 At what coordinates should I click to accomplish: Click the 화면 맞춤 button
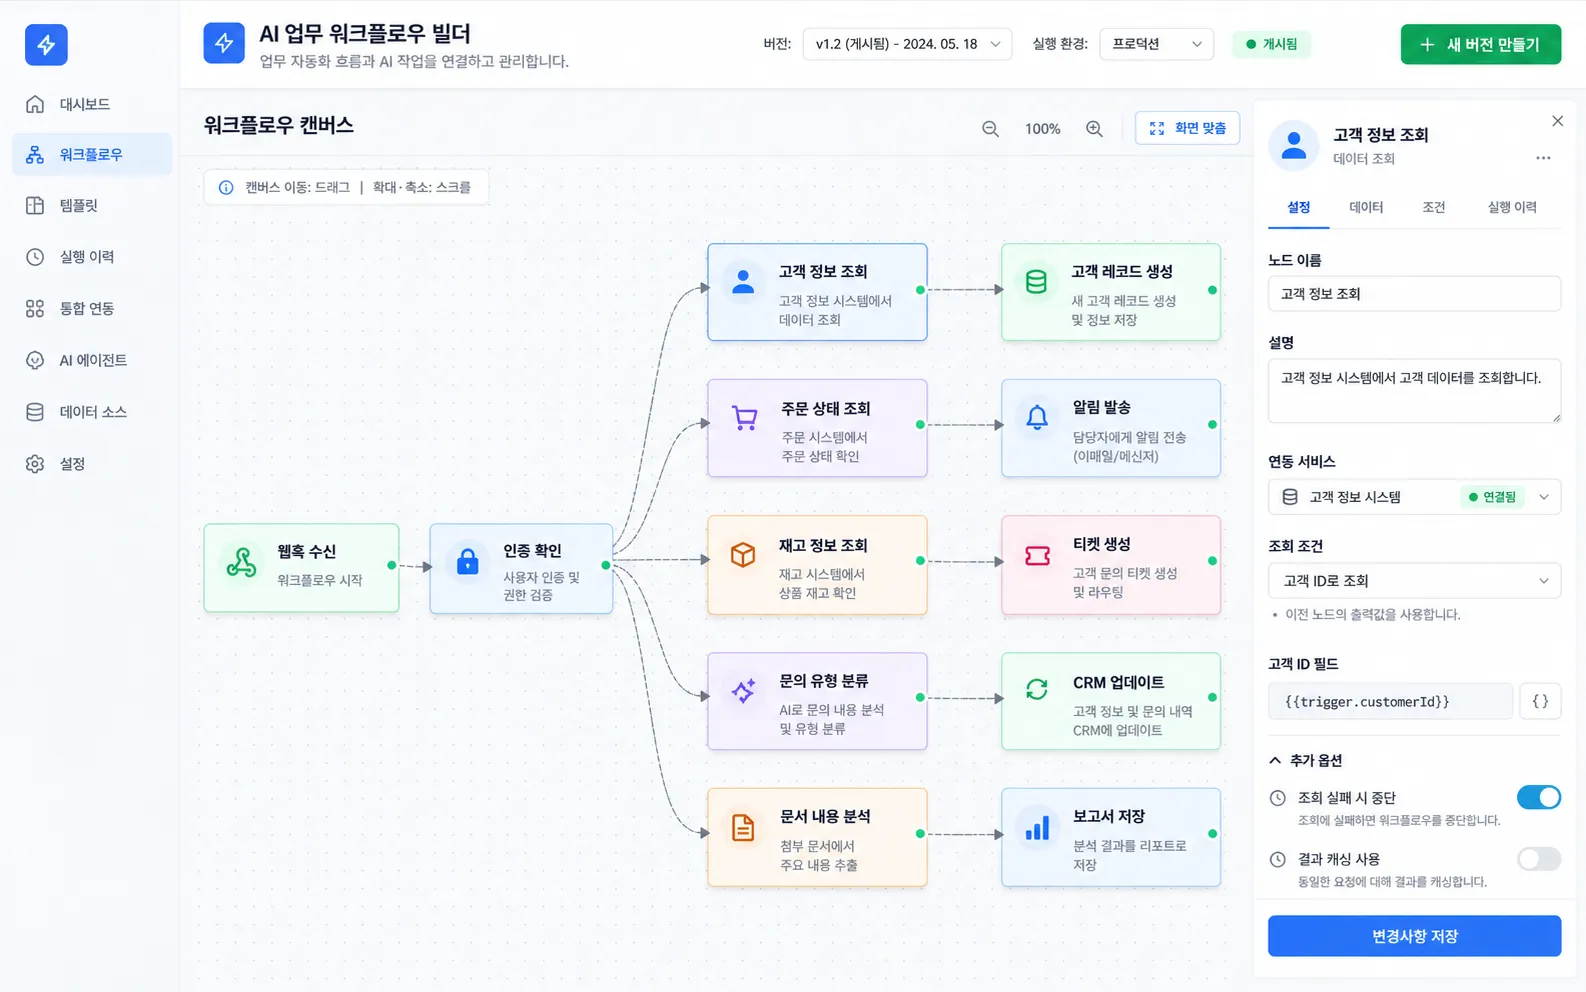[1187, 128]
